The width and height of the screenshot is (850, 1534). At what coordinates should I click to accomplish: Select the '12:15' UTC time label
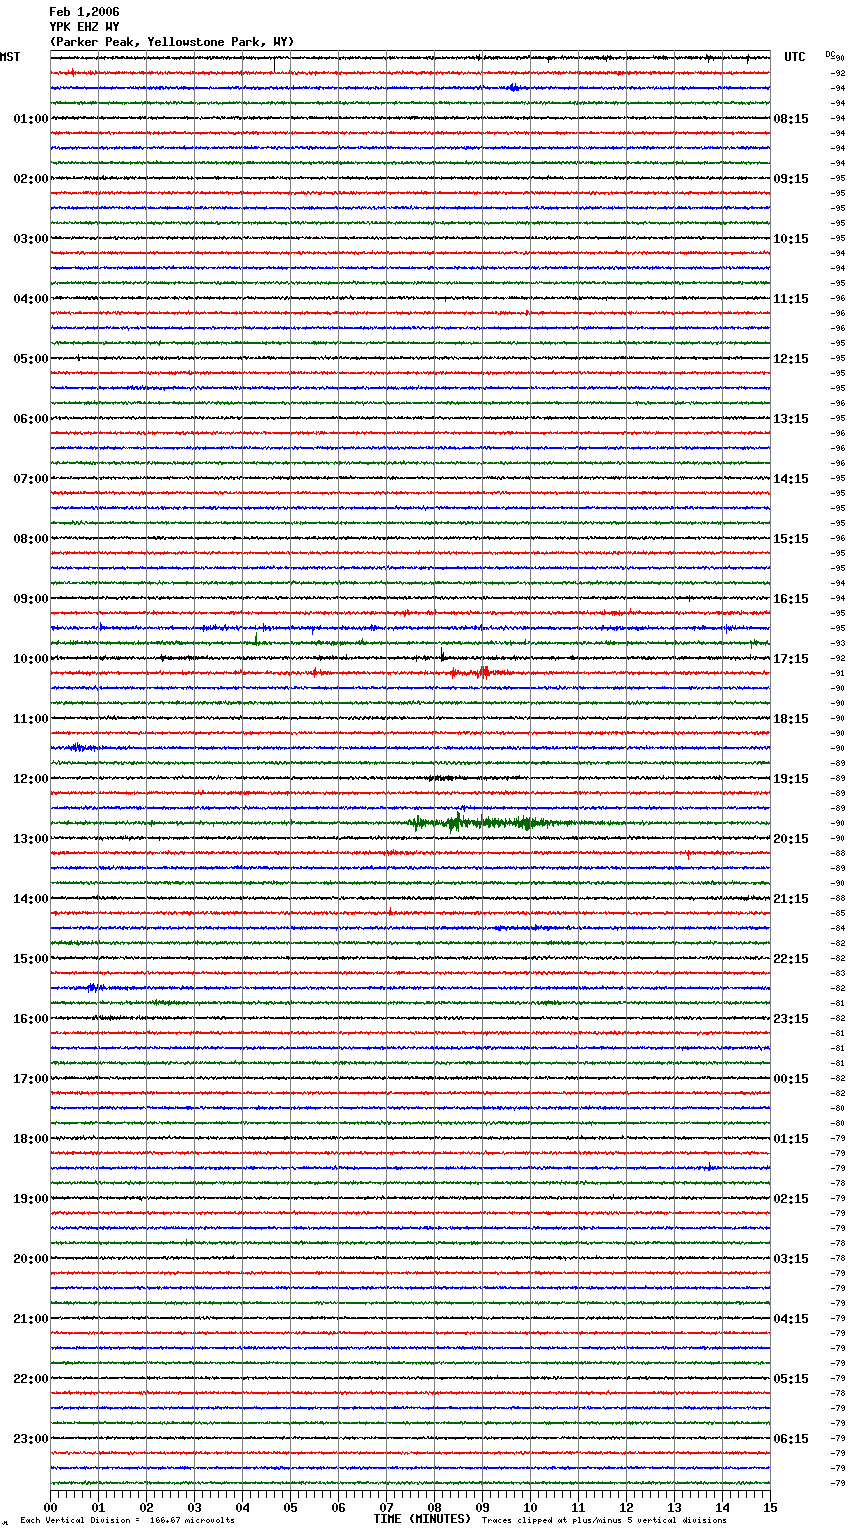pyautogui.click(x=791, y=359)
